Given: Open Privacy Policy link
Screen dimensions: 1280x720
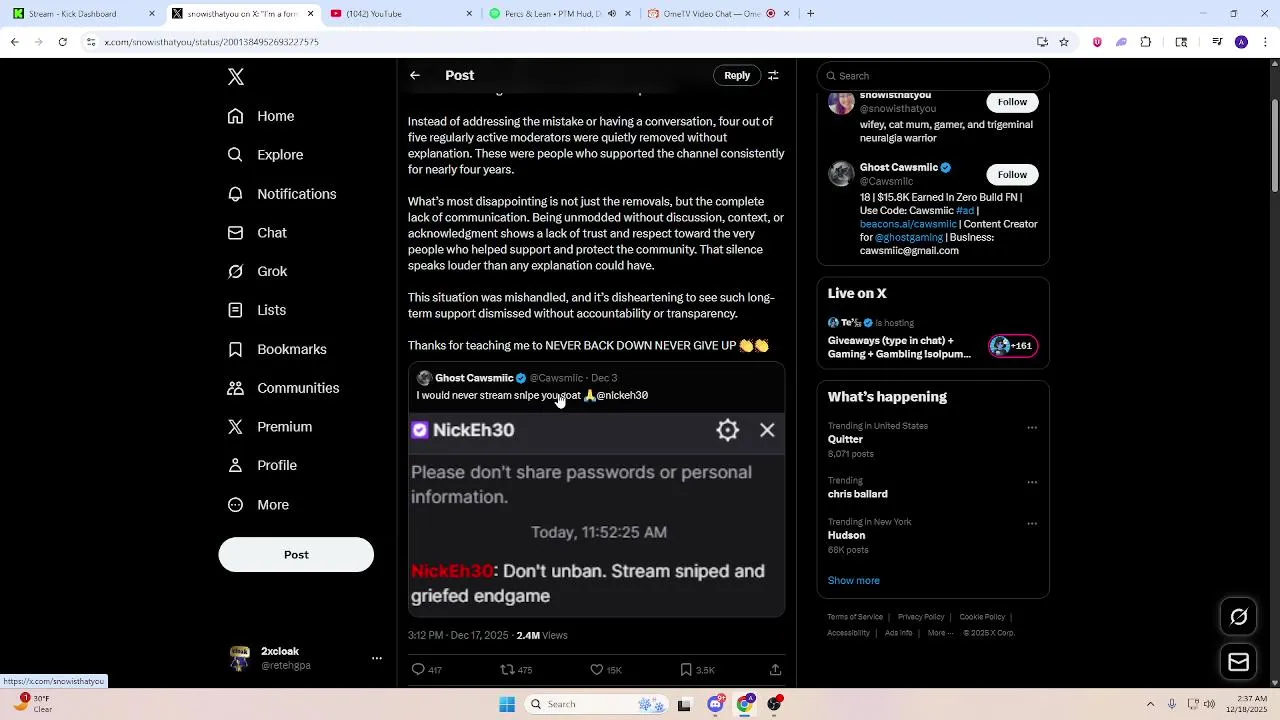Looking at the screenshot, I should point(921,617).
